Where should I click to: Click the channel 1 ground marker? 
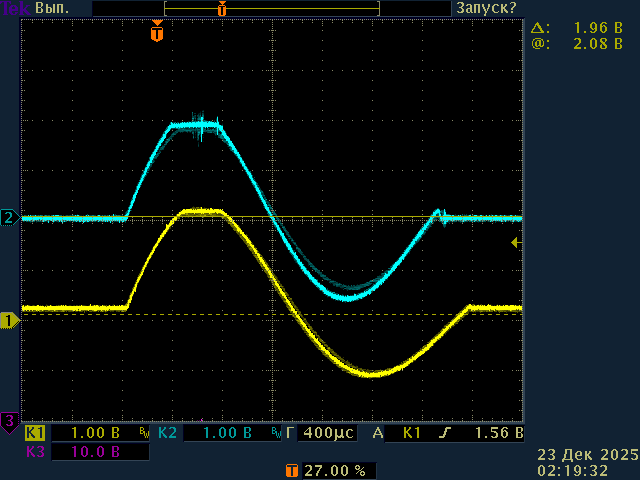click(9, 320)
